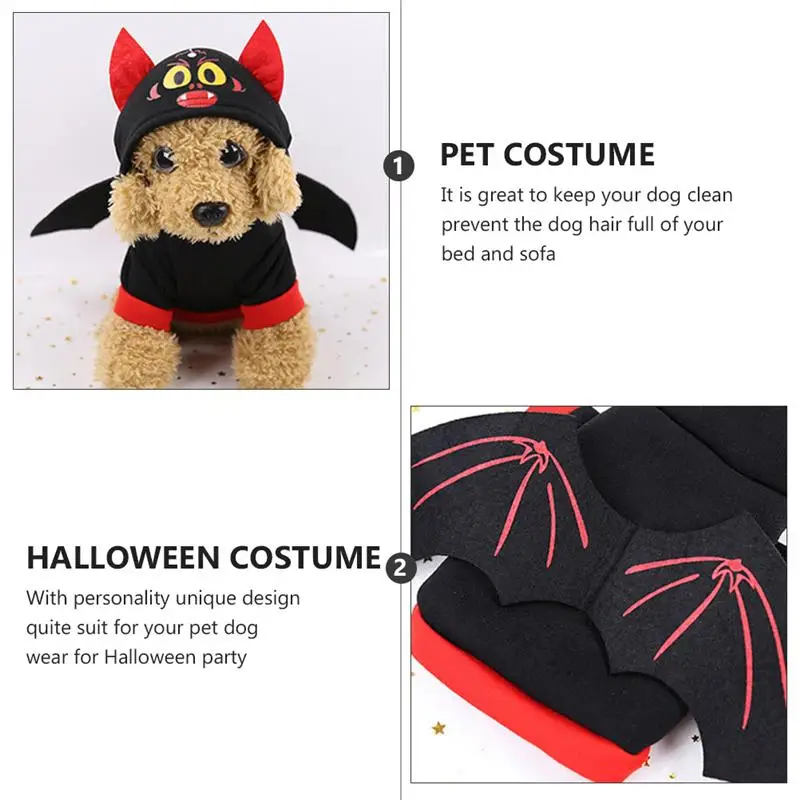Open the bat wings close-up photo
The height and width of the screenshot is (800, 800).
599,594
